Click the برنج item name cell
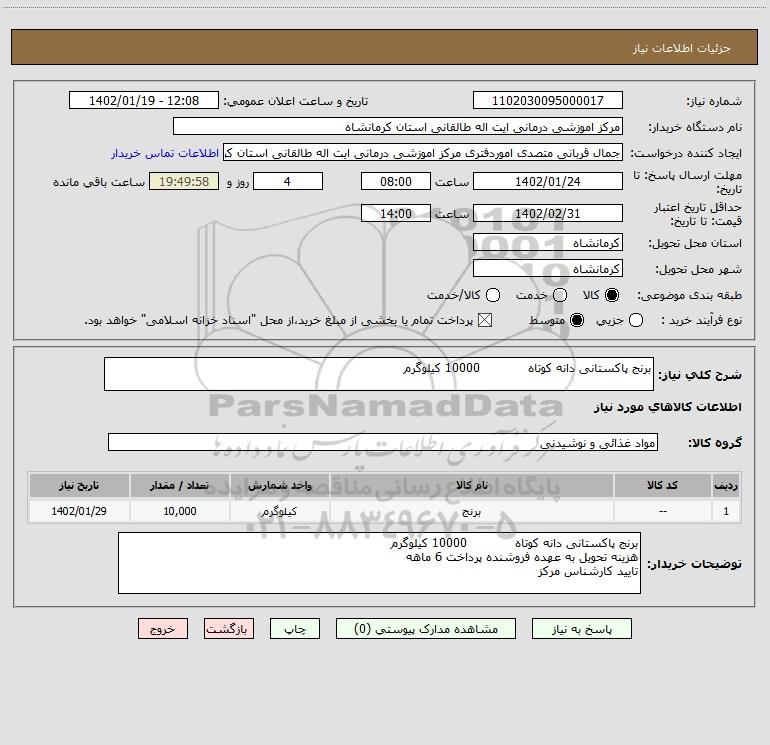The width and height of the screenshot is (770, 745). tap(471, 511)
